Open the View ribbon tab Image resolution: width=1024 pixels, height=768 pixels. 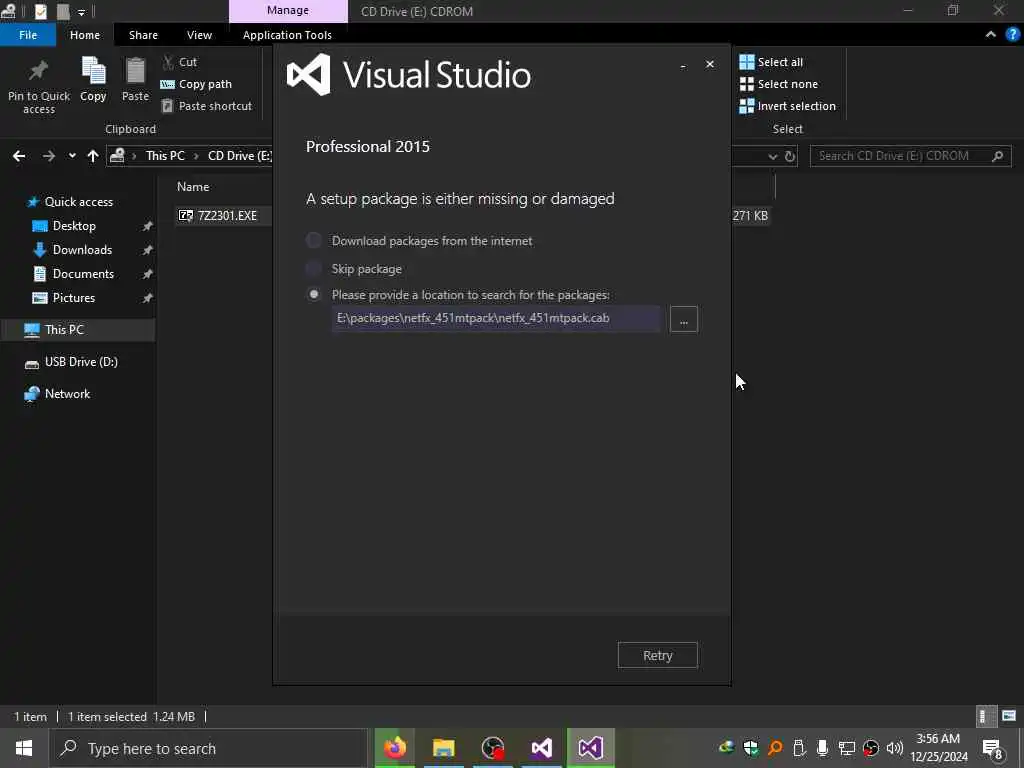tap(199, 35)
